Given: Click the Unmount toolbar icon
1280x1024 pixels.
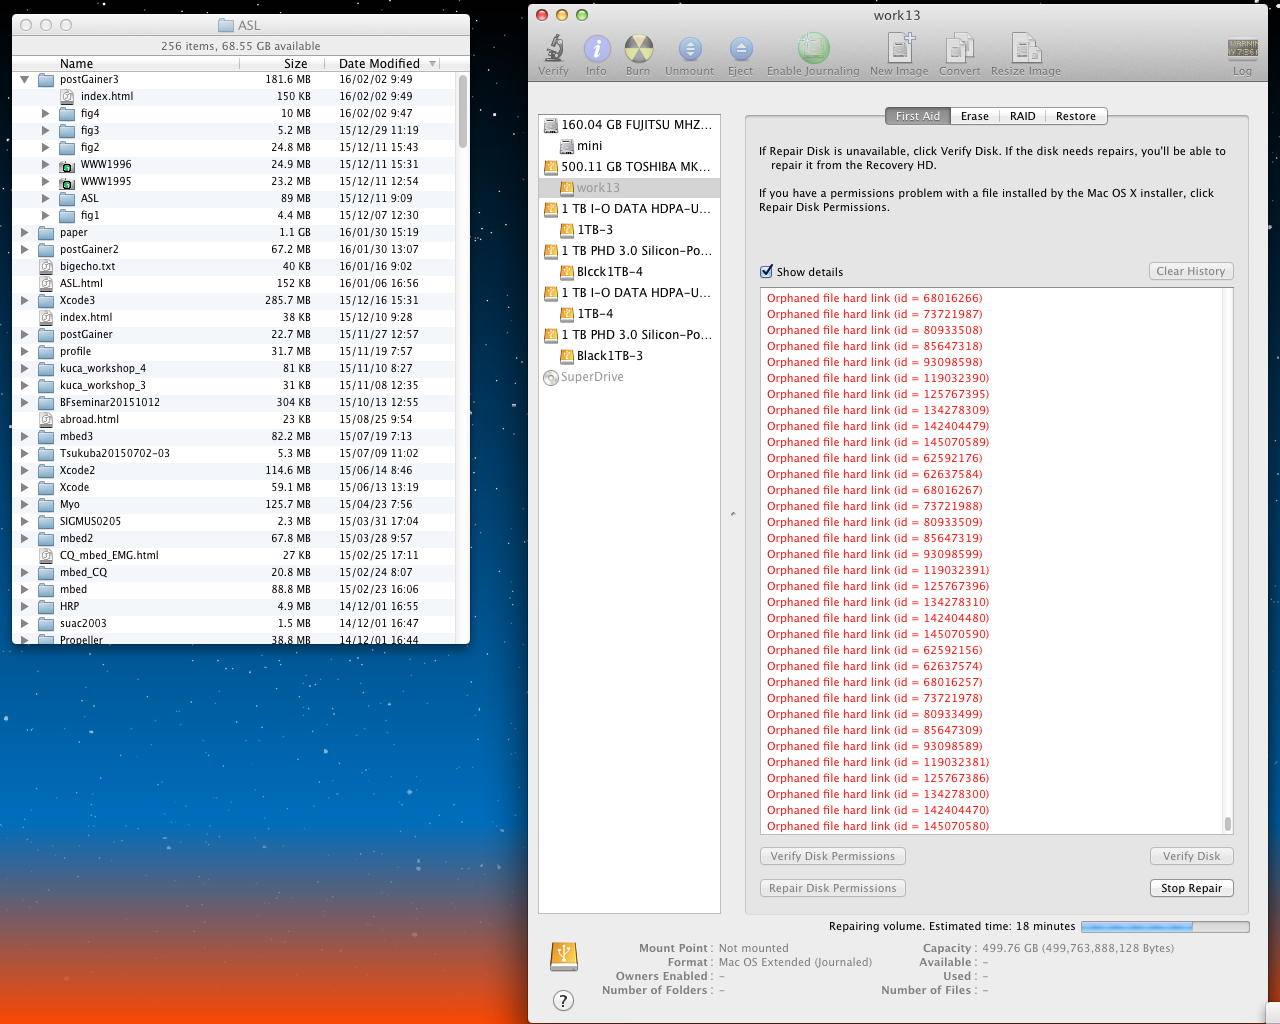Looking at the screenshot, I should 689,49.
